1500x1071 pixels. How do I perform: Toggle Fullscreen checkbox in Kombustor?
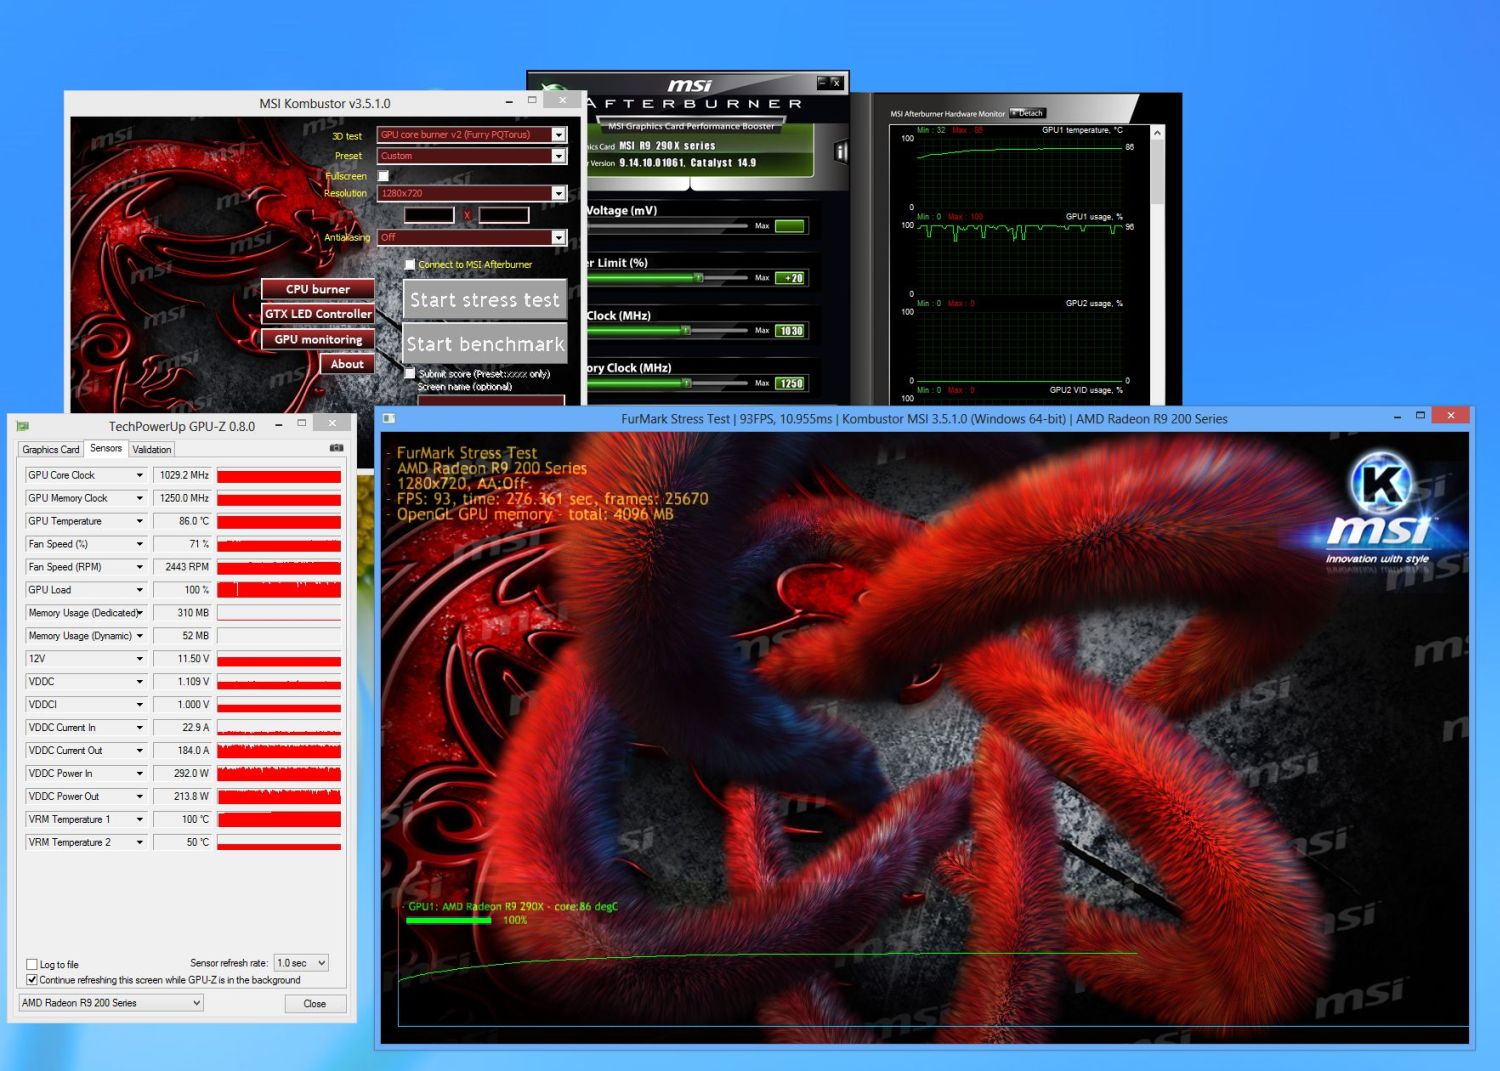click(383, 176)
